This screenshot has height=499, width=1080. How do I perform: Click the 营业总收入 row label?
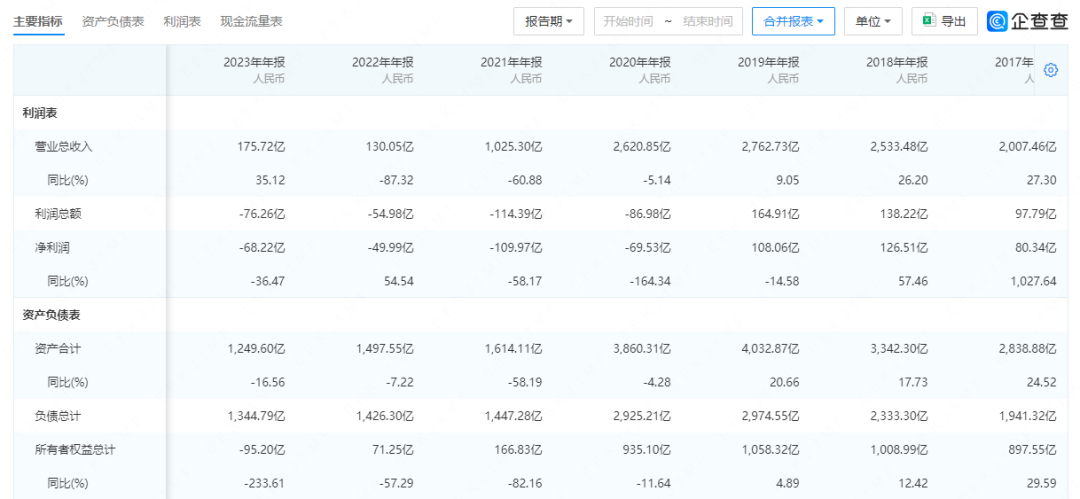[63, 146]
